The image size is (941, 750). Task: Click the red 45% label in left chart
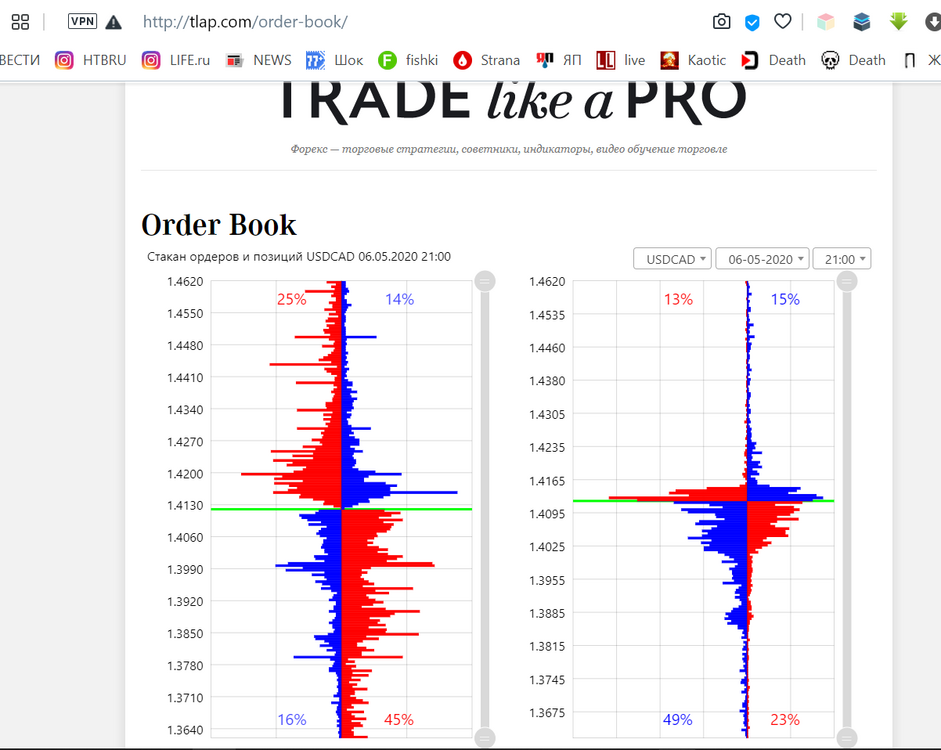click(399, 719)
